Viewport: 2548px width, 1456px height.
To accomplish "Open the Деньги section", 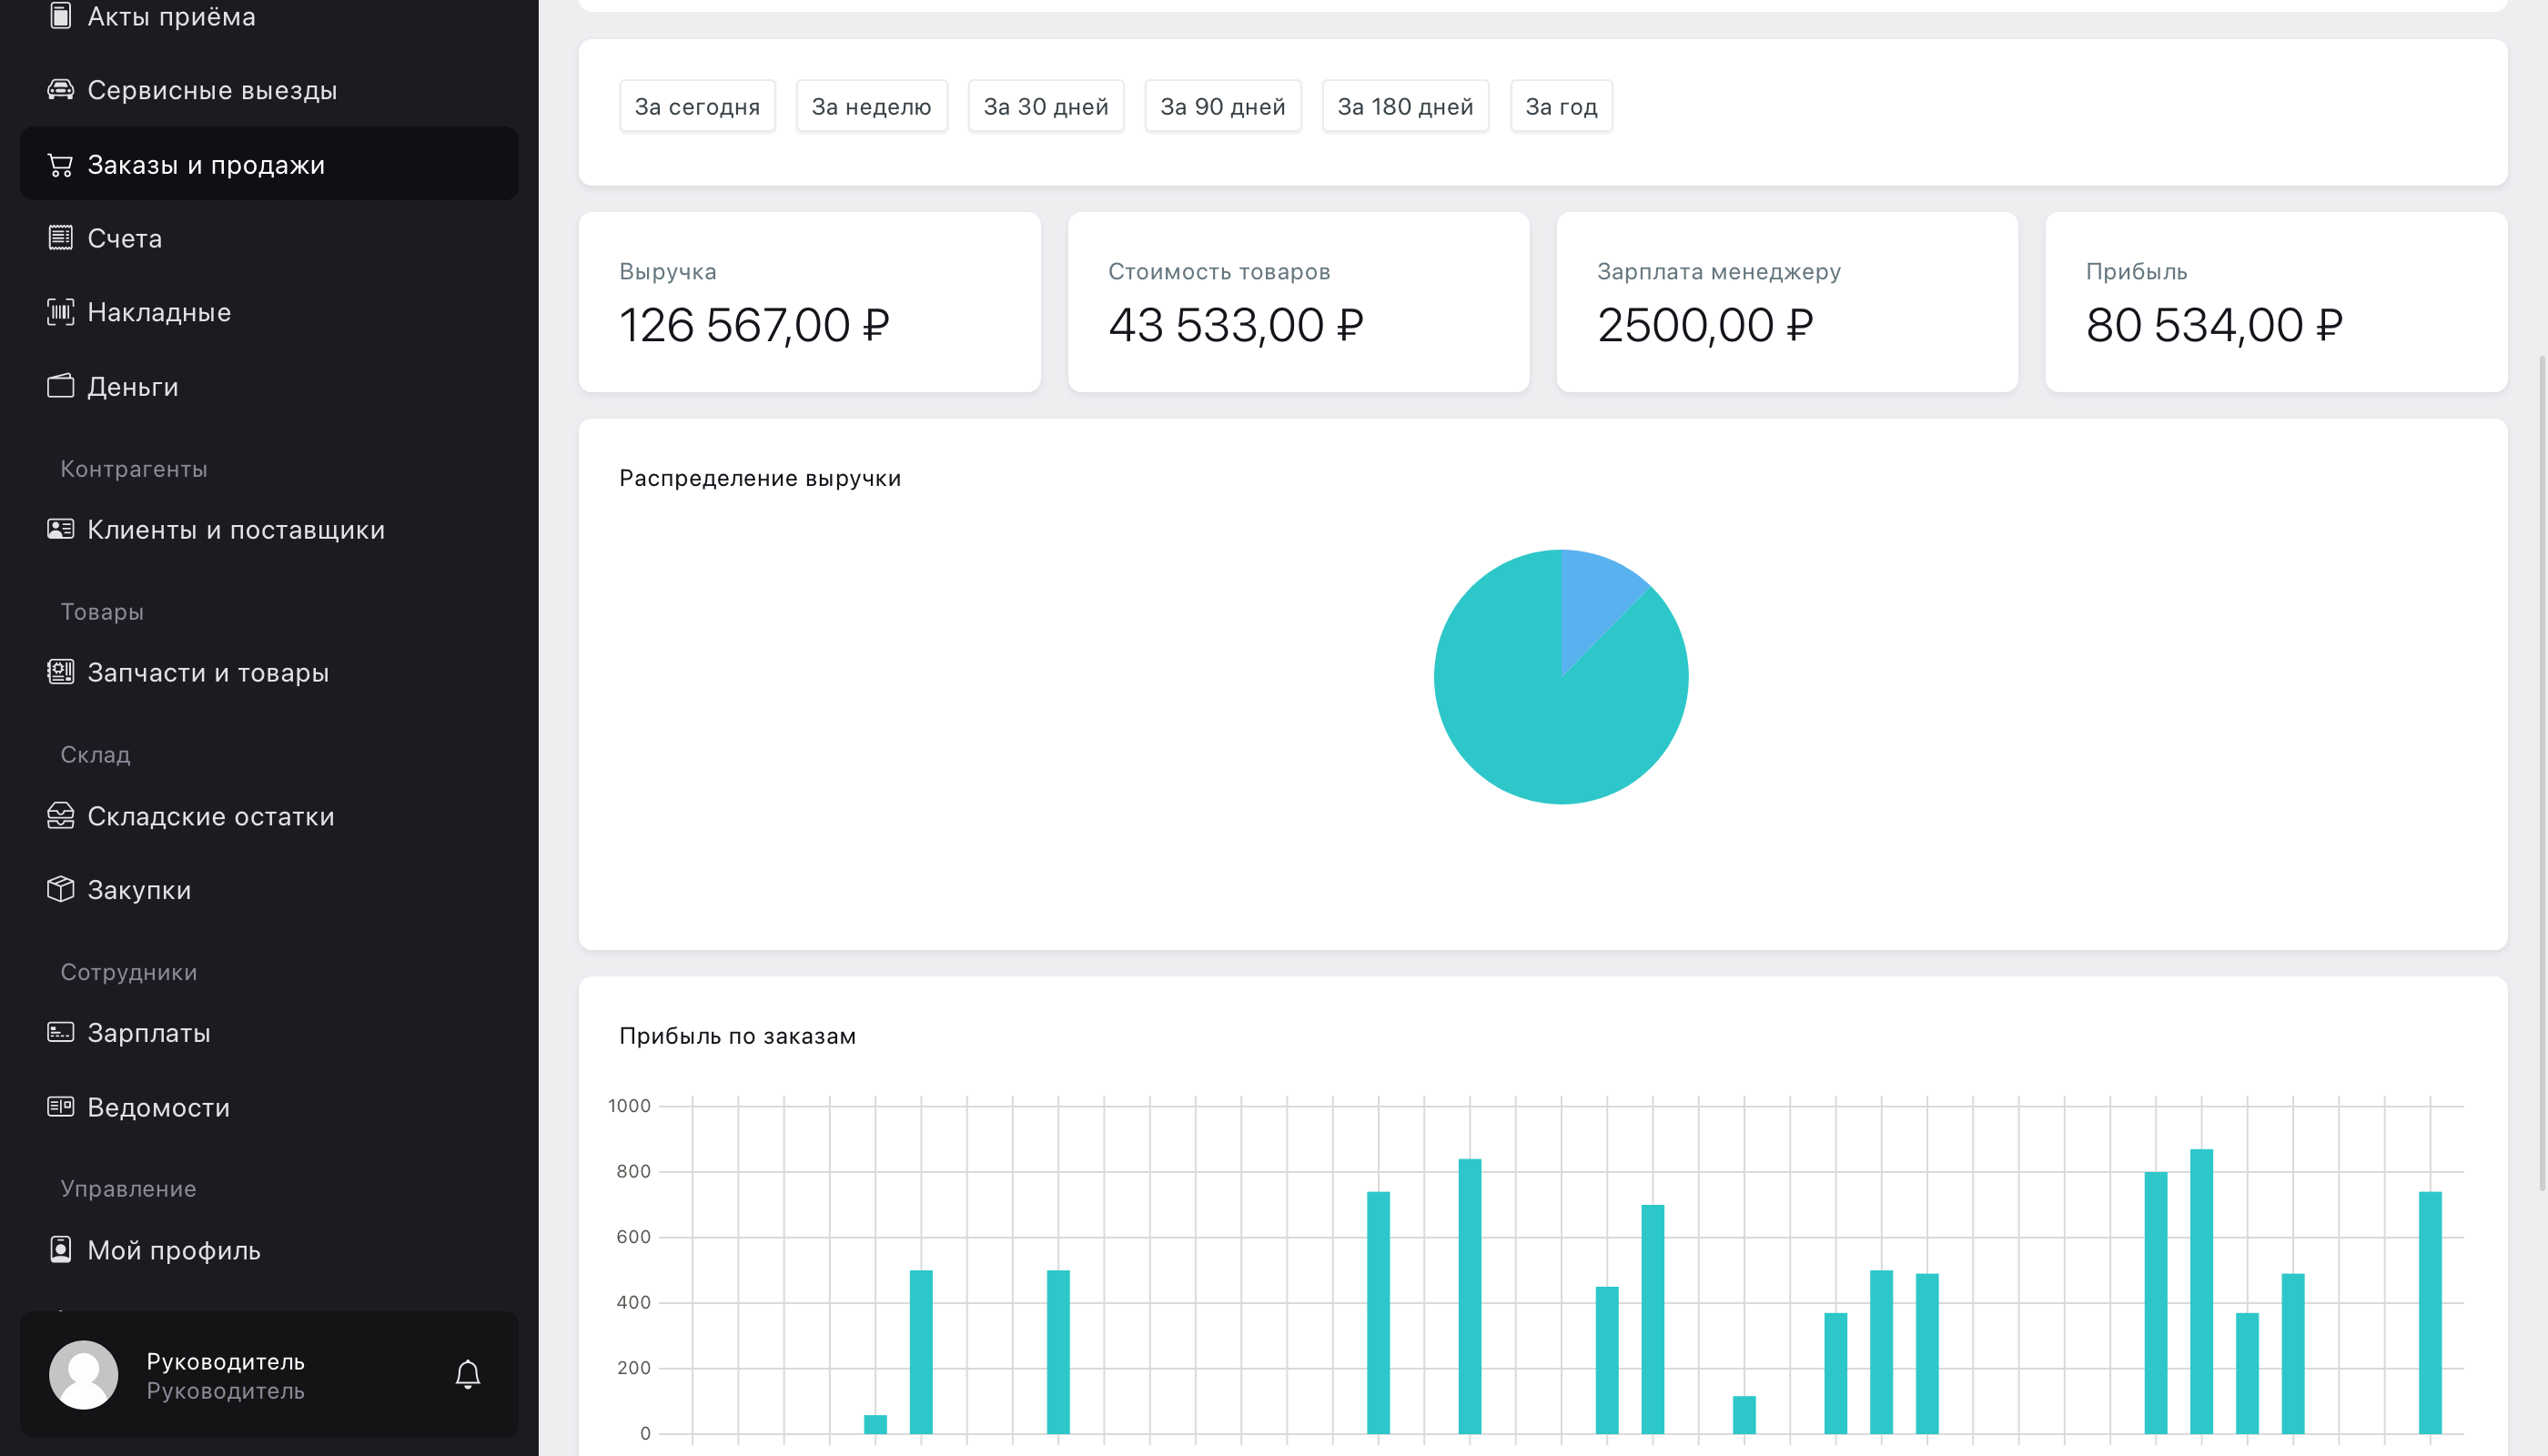I will point(269,386).
